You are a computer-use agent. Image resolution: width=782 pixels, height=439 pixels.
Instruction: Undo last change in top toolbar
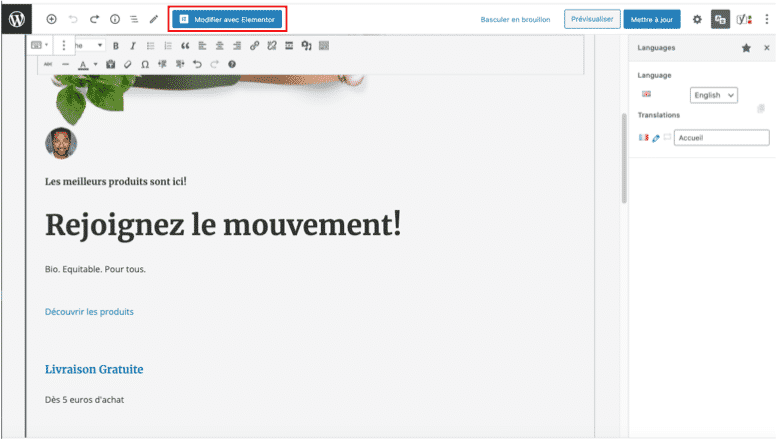coord(73,19)
